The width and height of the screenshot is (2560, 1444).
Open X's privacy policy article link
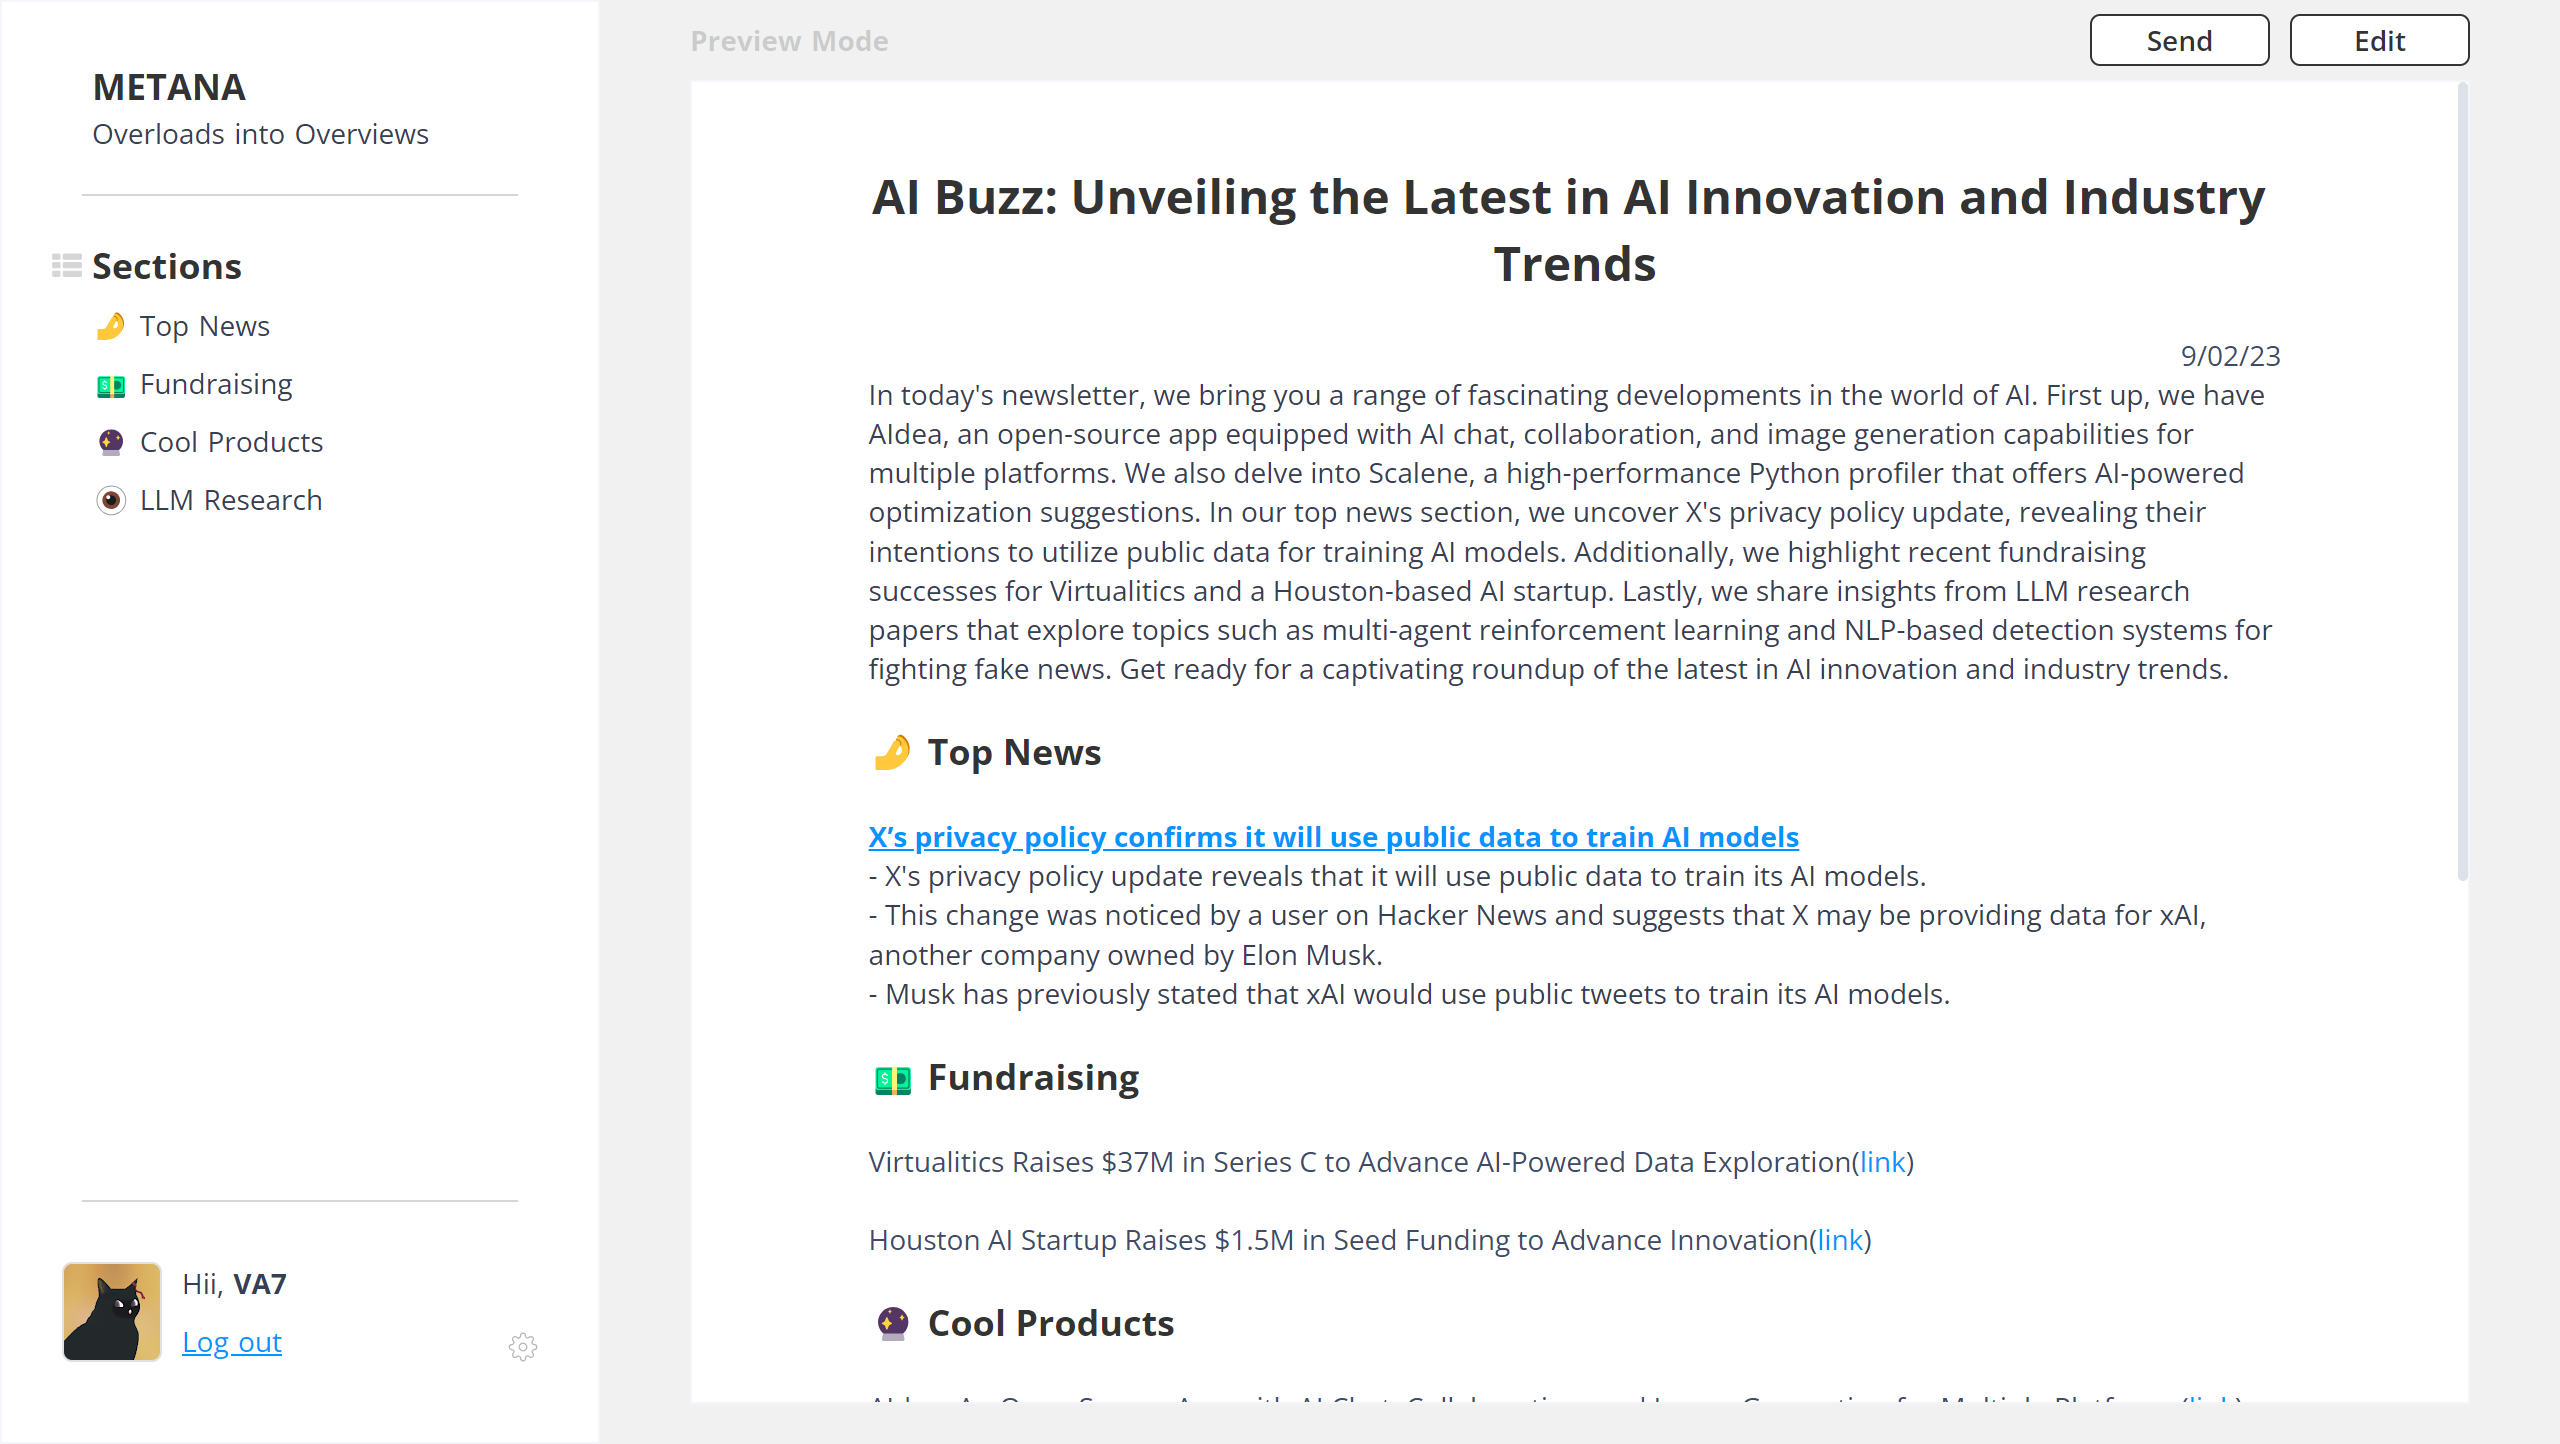coord(1333,837)
